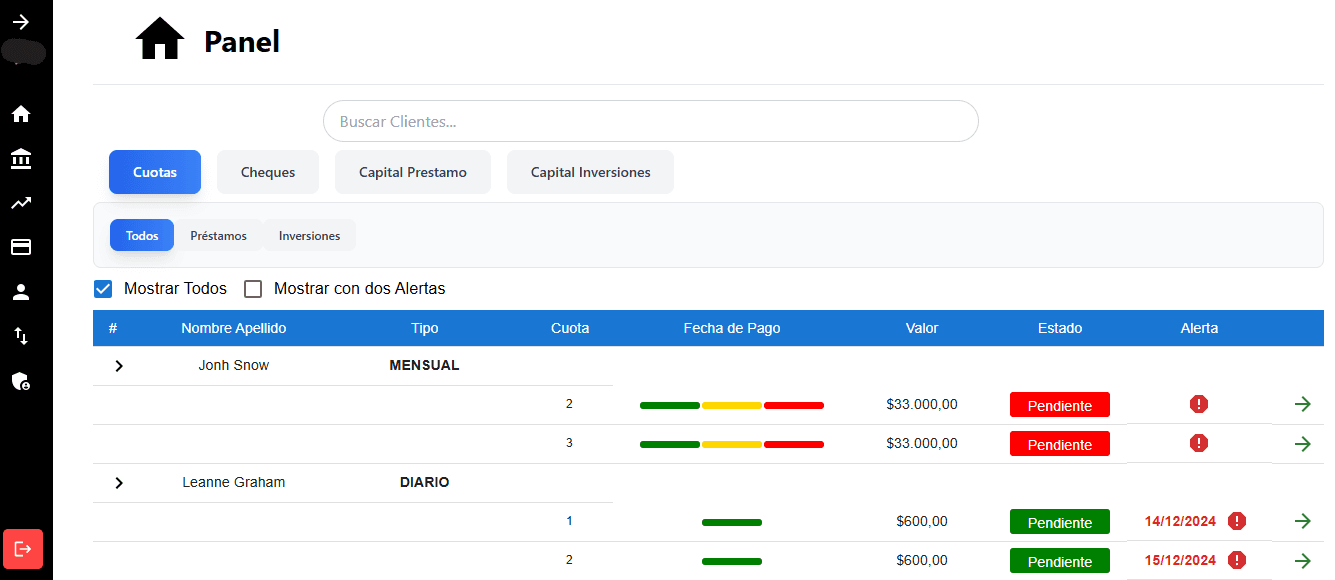Select the transfers up-down arrows sidebar icon
This screenshot has height=580, width=1335.
[x=21, y=335]
